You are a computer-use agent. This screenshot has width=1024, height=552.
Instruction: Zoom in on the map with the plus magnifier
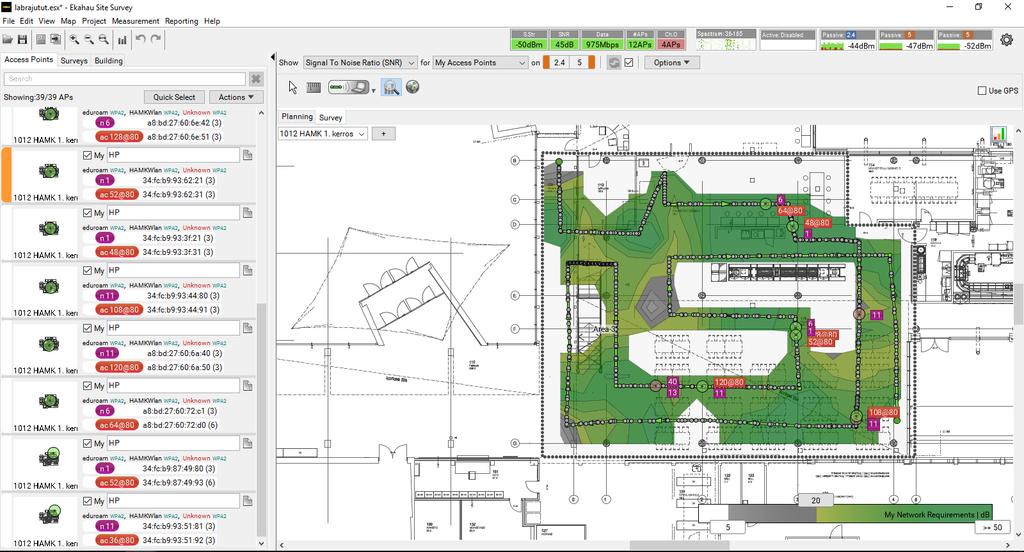74,40
